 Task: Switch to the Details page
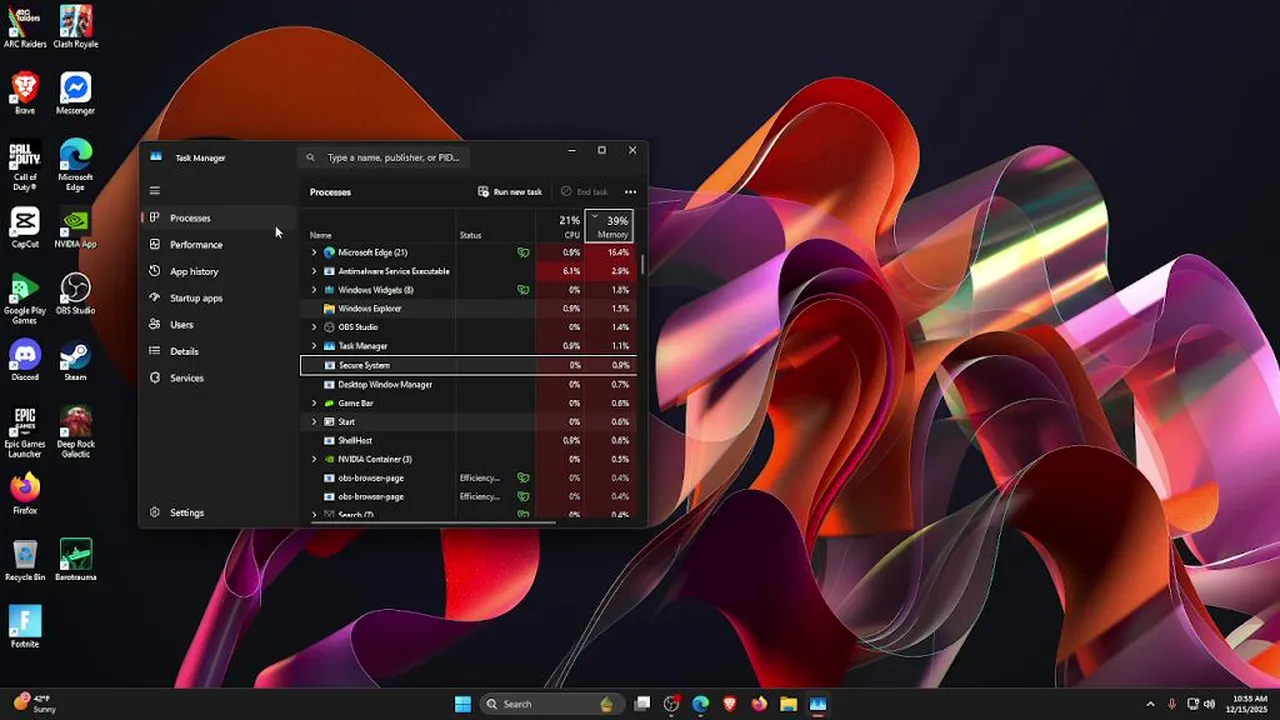[217, 351]
